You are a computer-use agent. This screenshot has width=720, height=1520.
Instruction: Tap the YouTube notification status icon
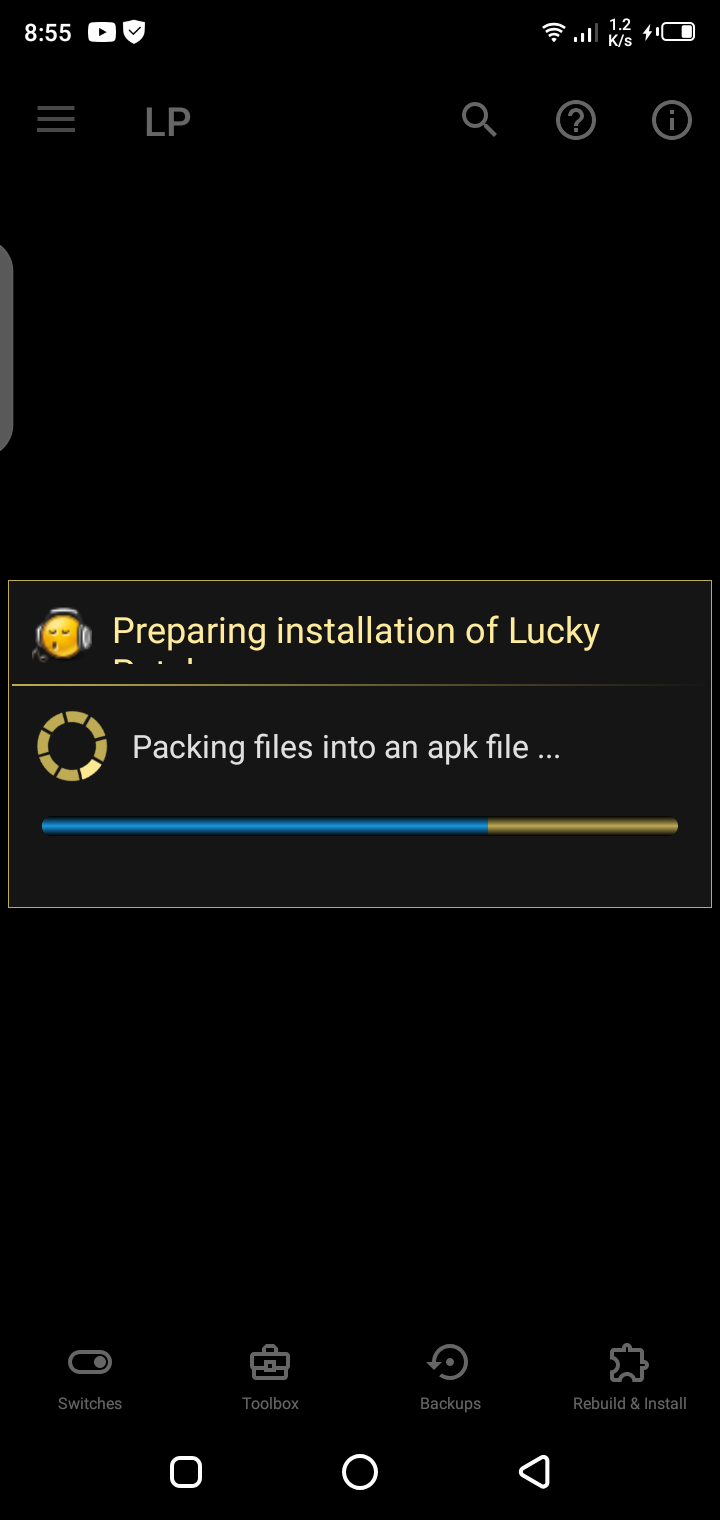[102, 32]
